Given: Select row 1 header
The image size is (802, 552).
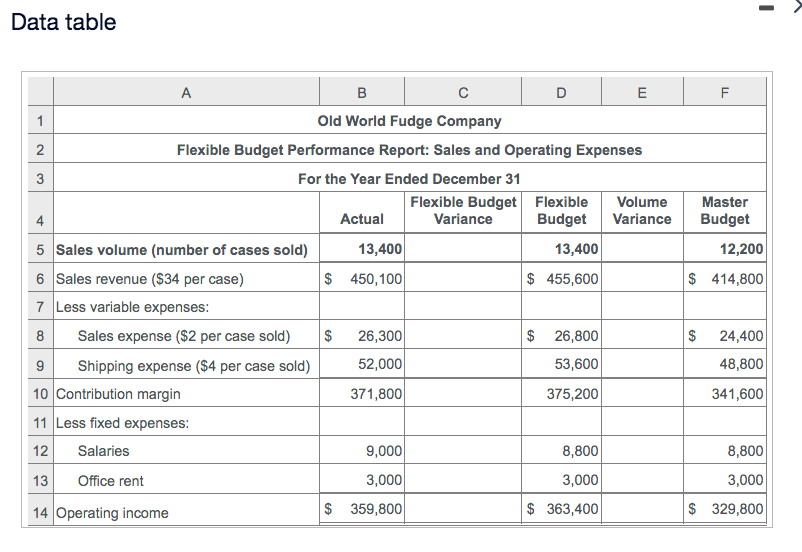Looking at the screenshot, I should (40, 121).
